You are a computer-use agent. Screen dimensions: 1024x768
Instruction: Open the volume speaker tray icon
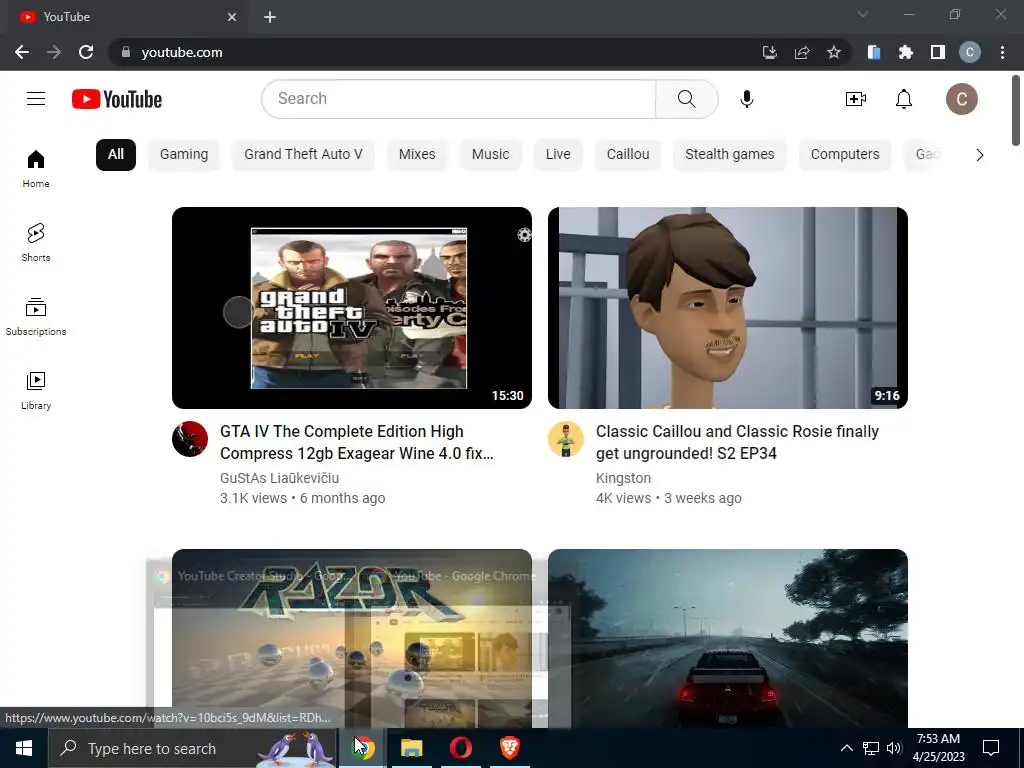(894, 748)
